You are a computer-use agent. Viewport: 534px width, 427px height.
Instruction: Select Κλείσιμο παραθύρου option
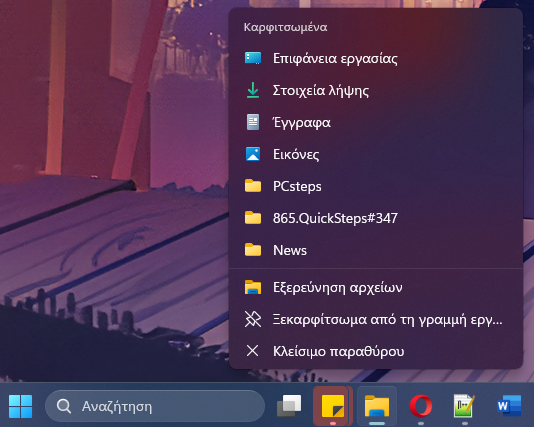[376, 351]
